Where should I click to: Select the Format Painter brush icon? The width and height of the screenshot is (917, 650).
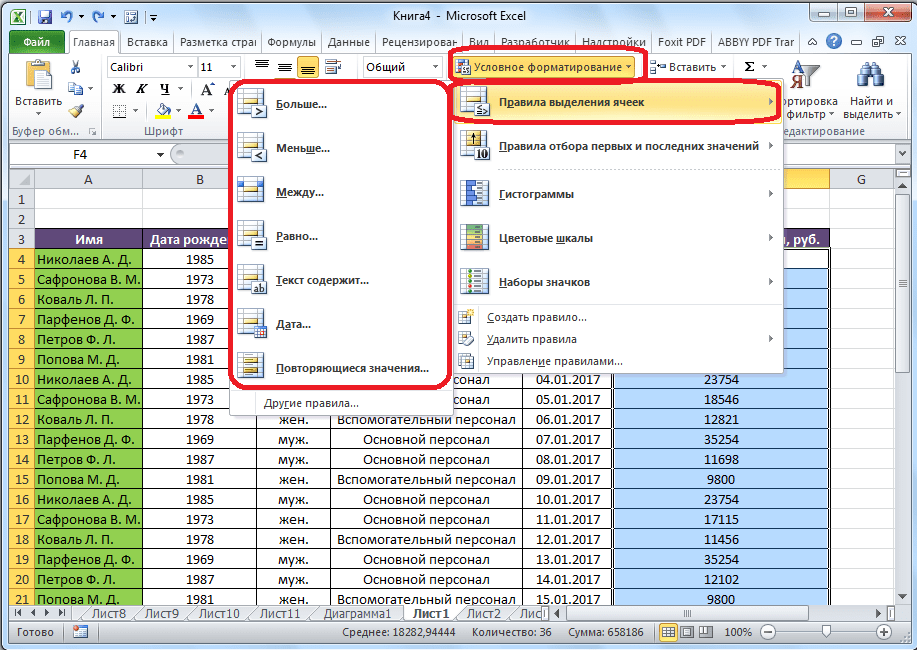[x=75, y=111]
